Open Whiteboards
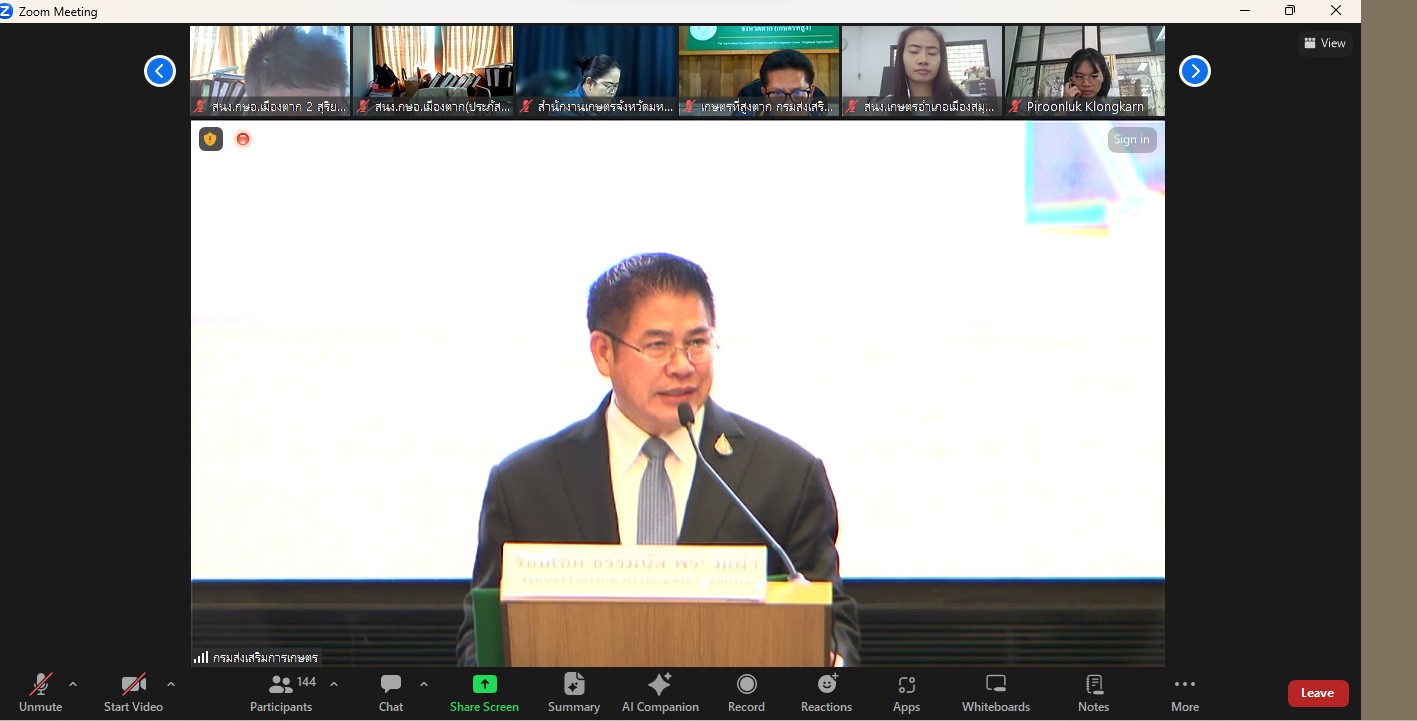 point(996,692)
